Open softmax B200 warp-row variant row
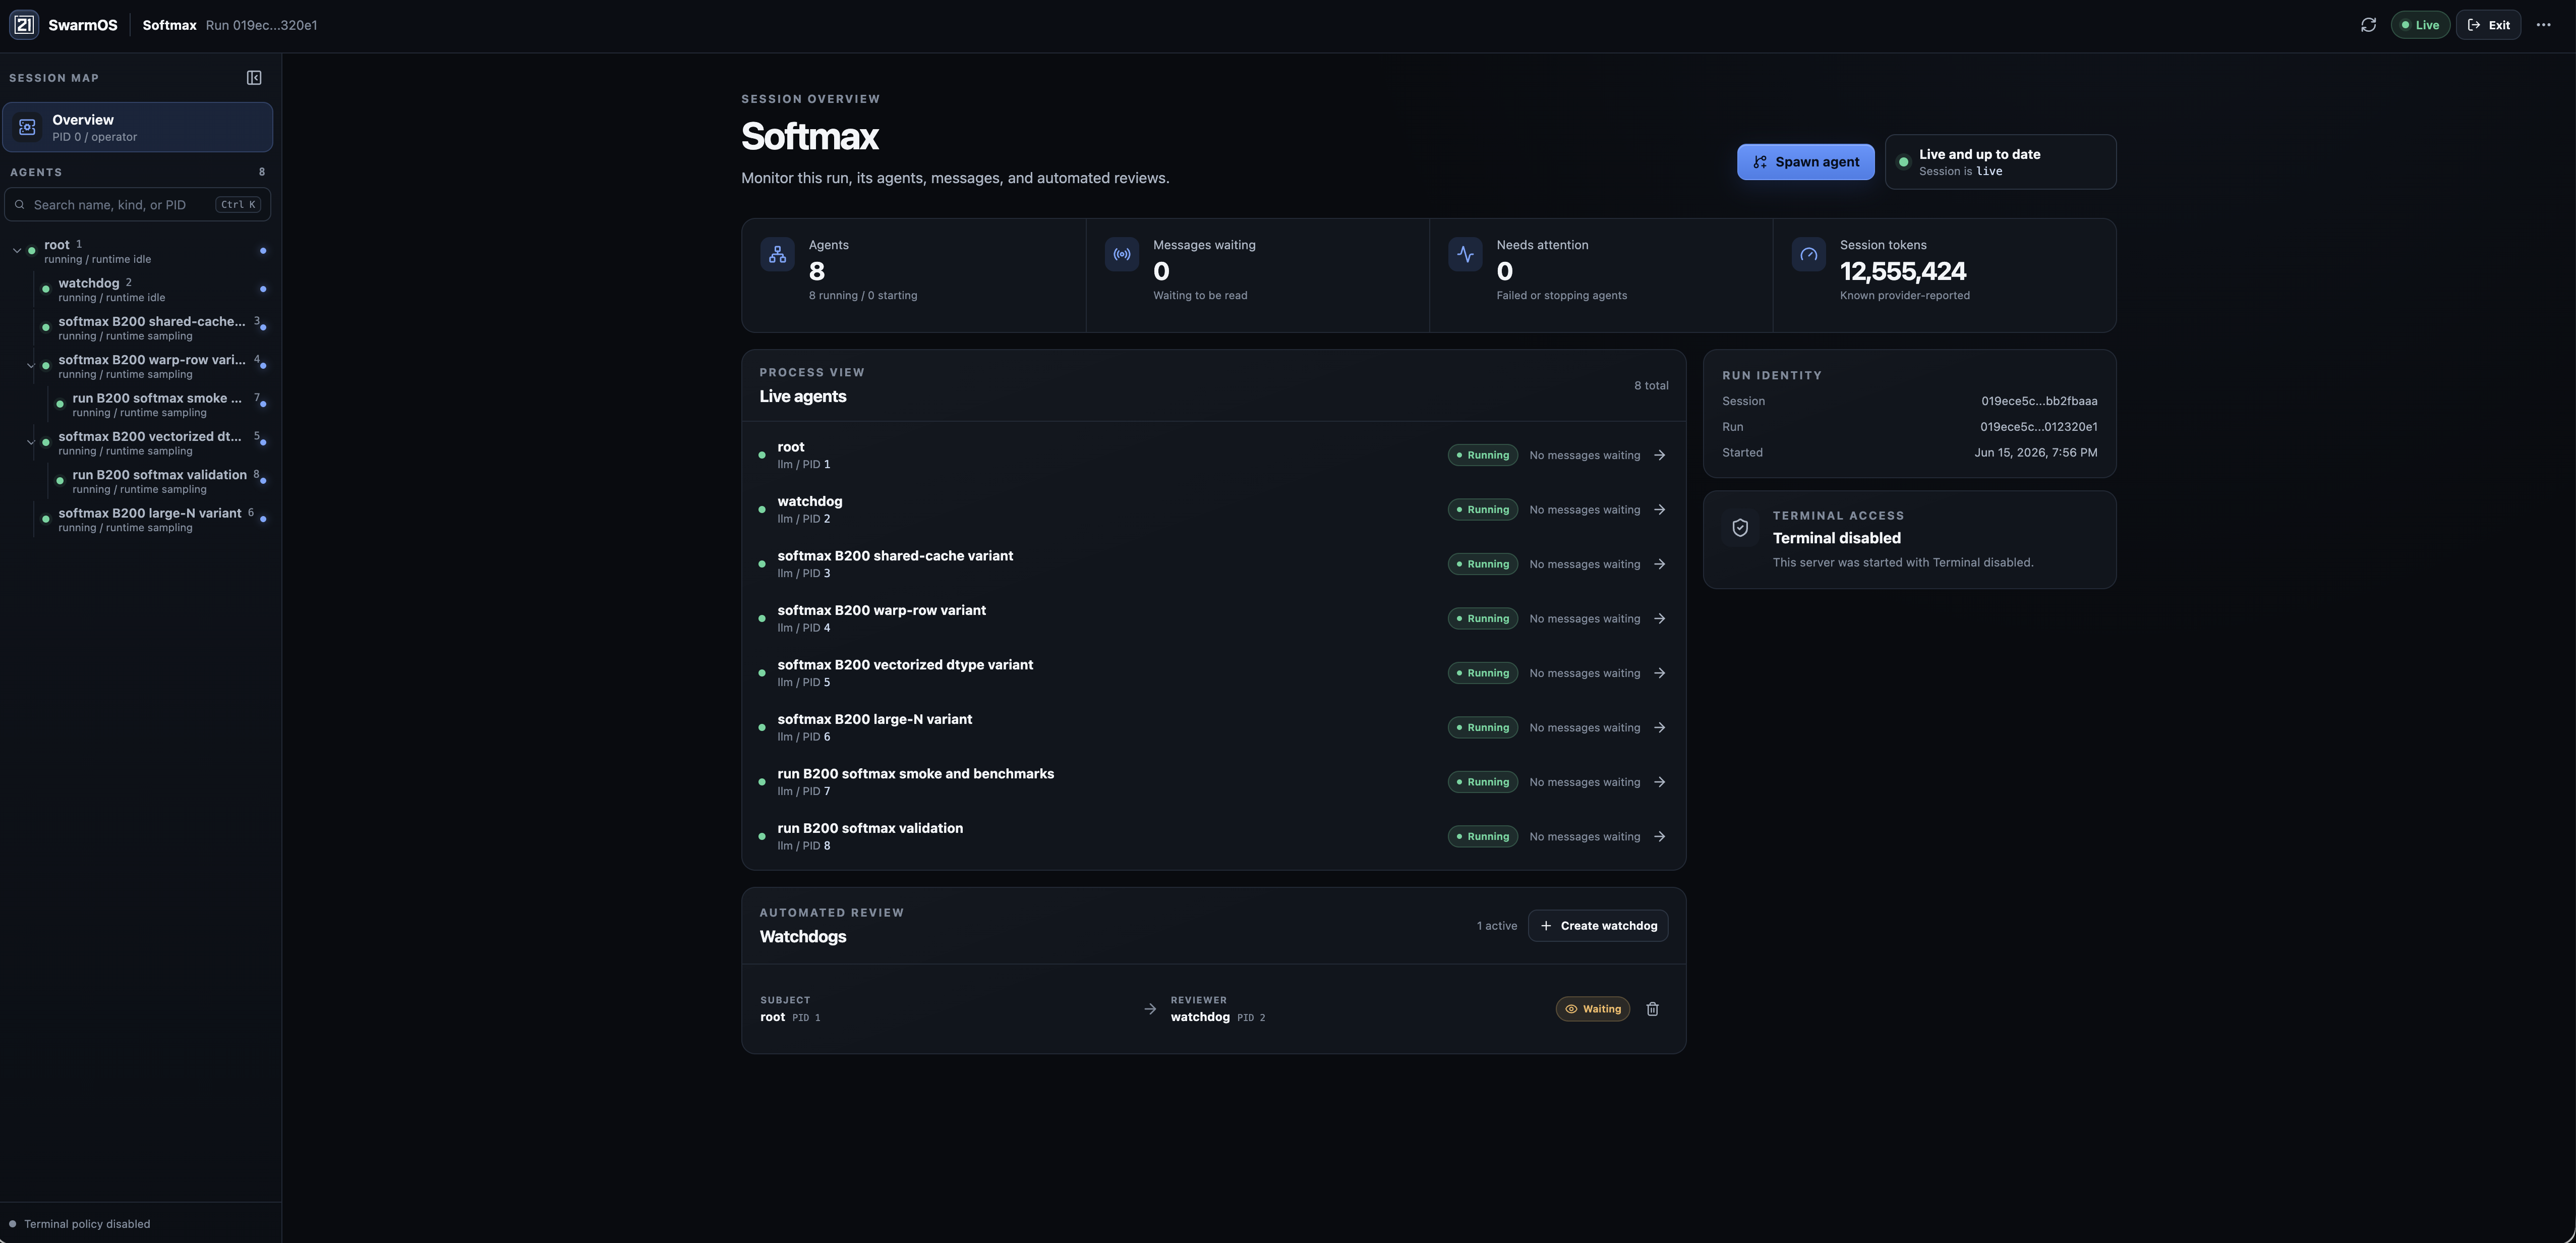The width and height of the screenshot is (2576, 1243). click(x=1213, y=619)
